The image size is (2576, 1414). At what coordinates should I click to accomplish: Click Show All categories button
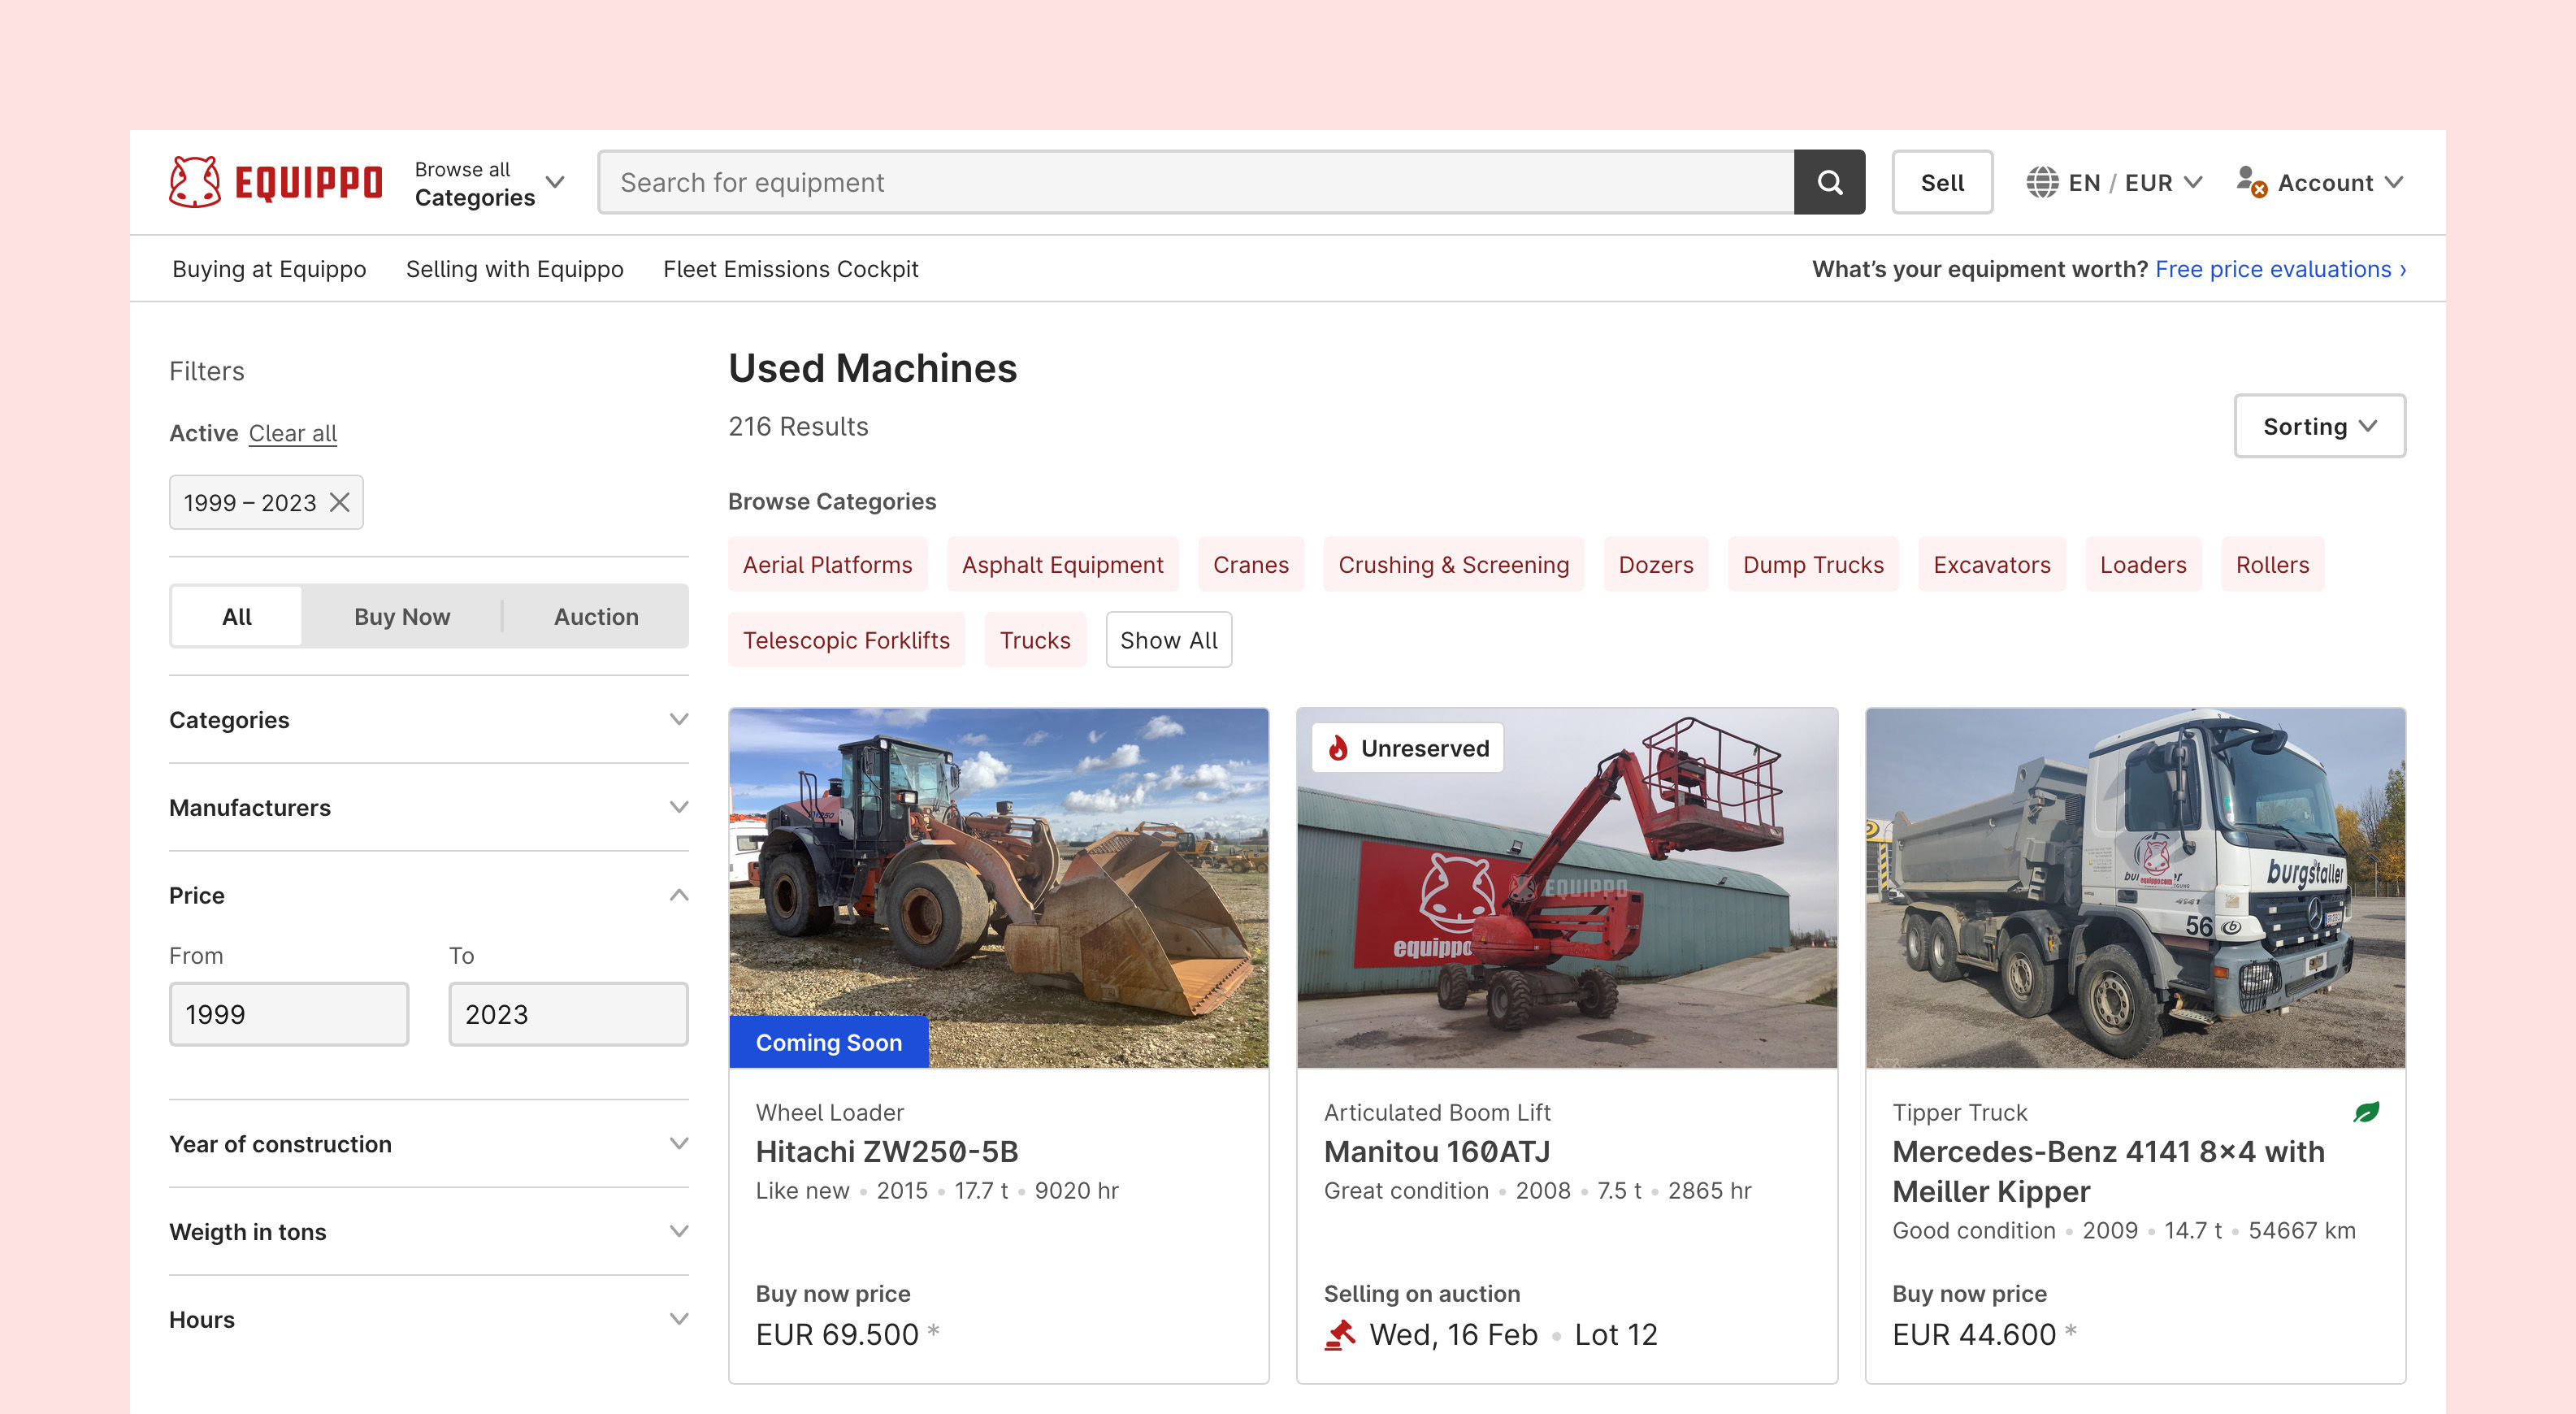tap(1169, 640)
